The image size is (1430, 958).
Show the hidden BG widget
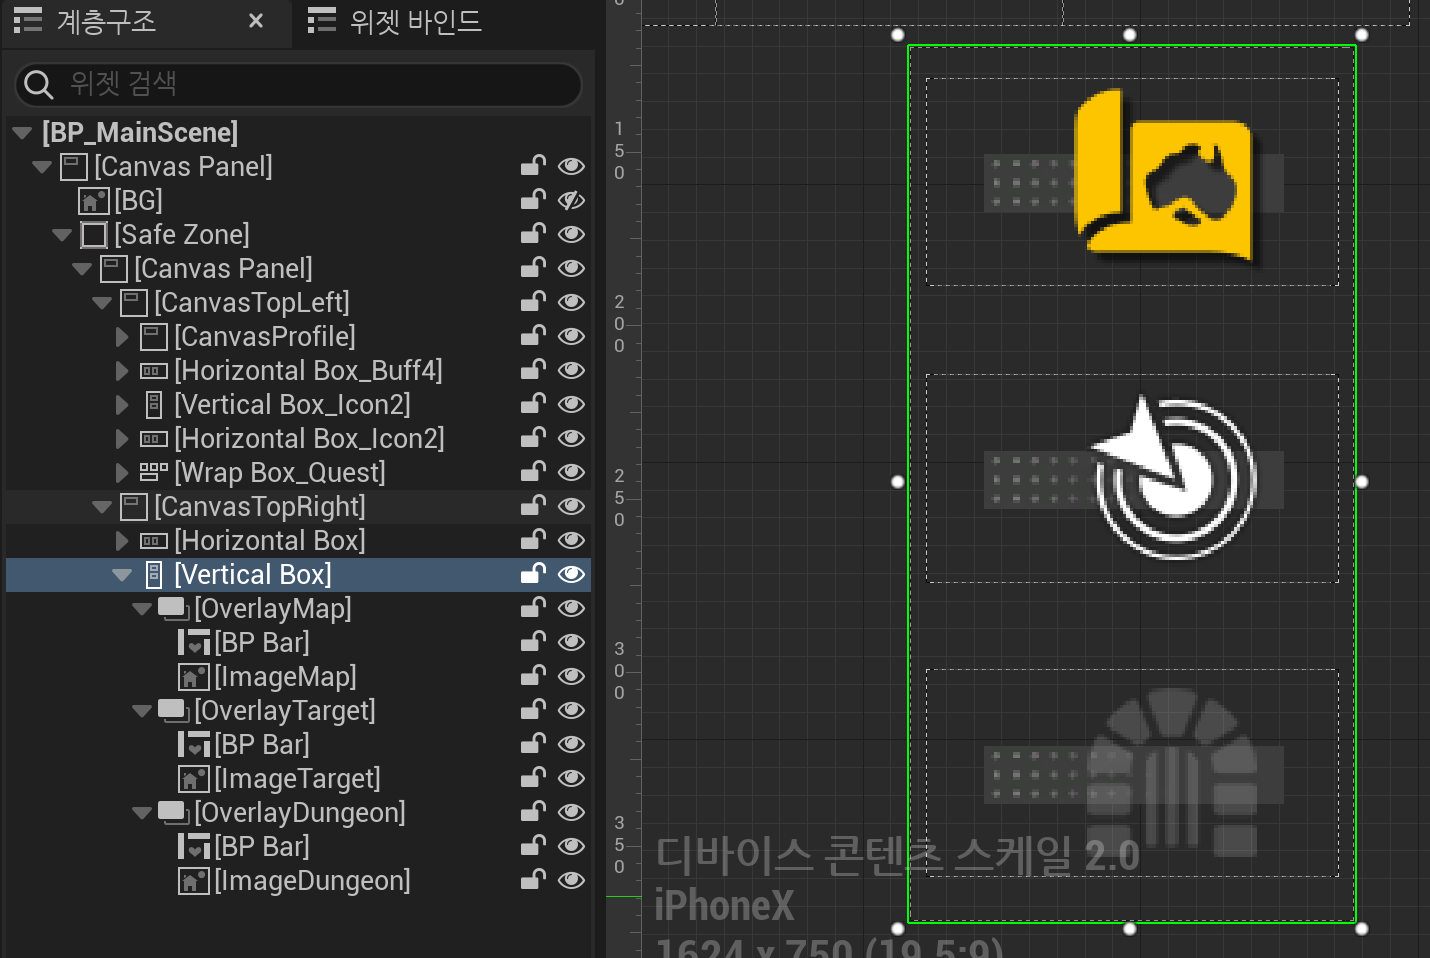pos(571,201)
